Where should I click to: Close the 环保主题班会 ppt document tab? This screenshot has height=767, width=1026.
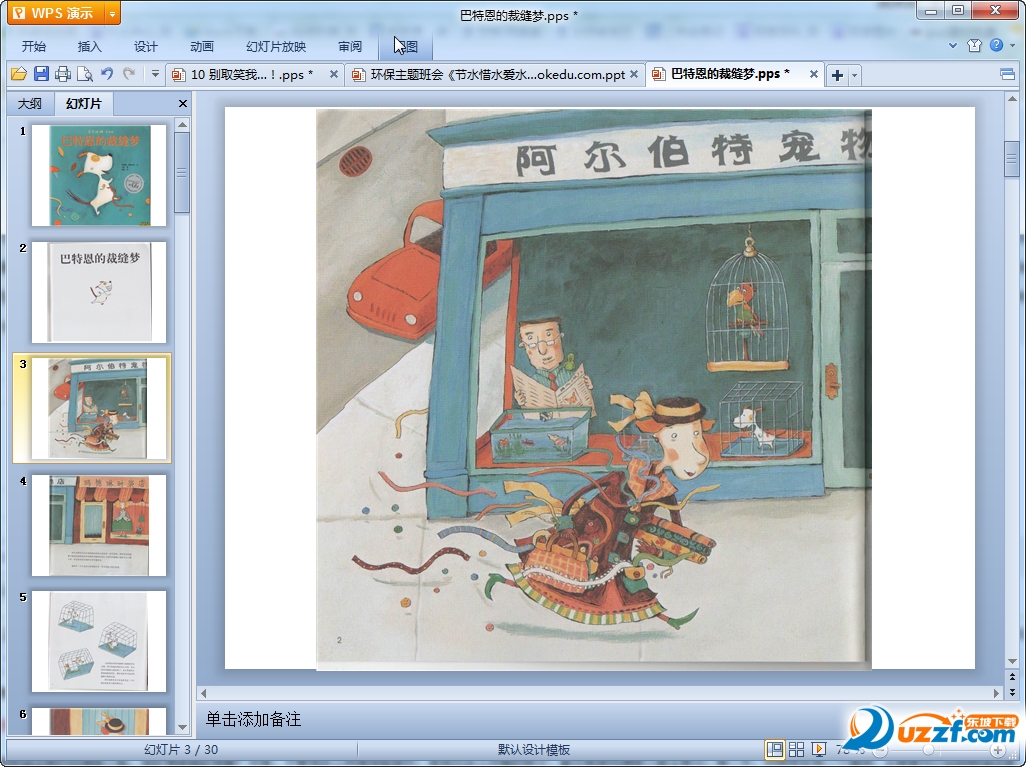tap(633, 74)
